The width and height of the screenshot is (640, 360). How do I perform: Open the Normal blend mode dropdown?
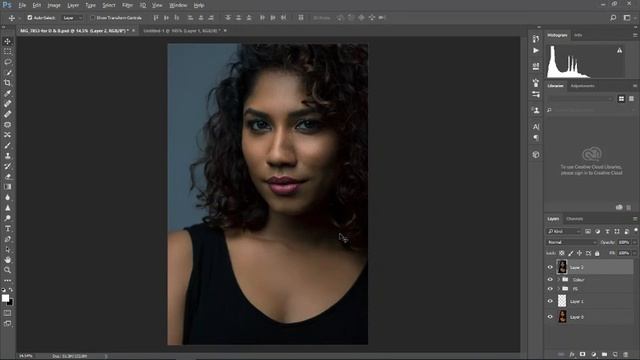click(x=572, y=242)
